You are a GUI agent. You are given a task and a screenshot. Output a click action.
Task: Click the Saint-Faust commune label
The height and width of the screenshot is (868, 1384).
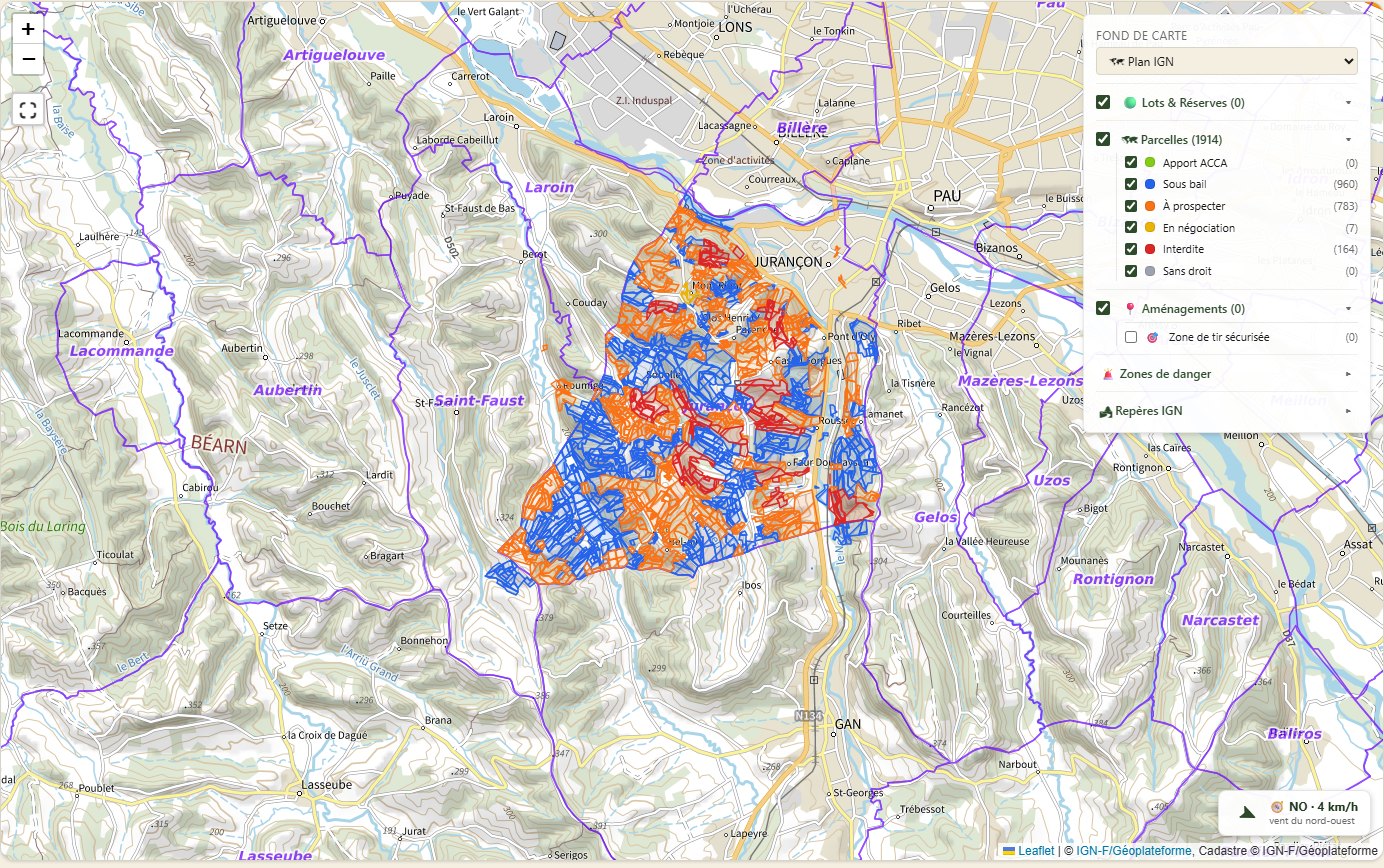(x=479, y=401)
